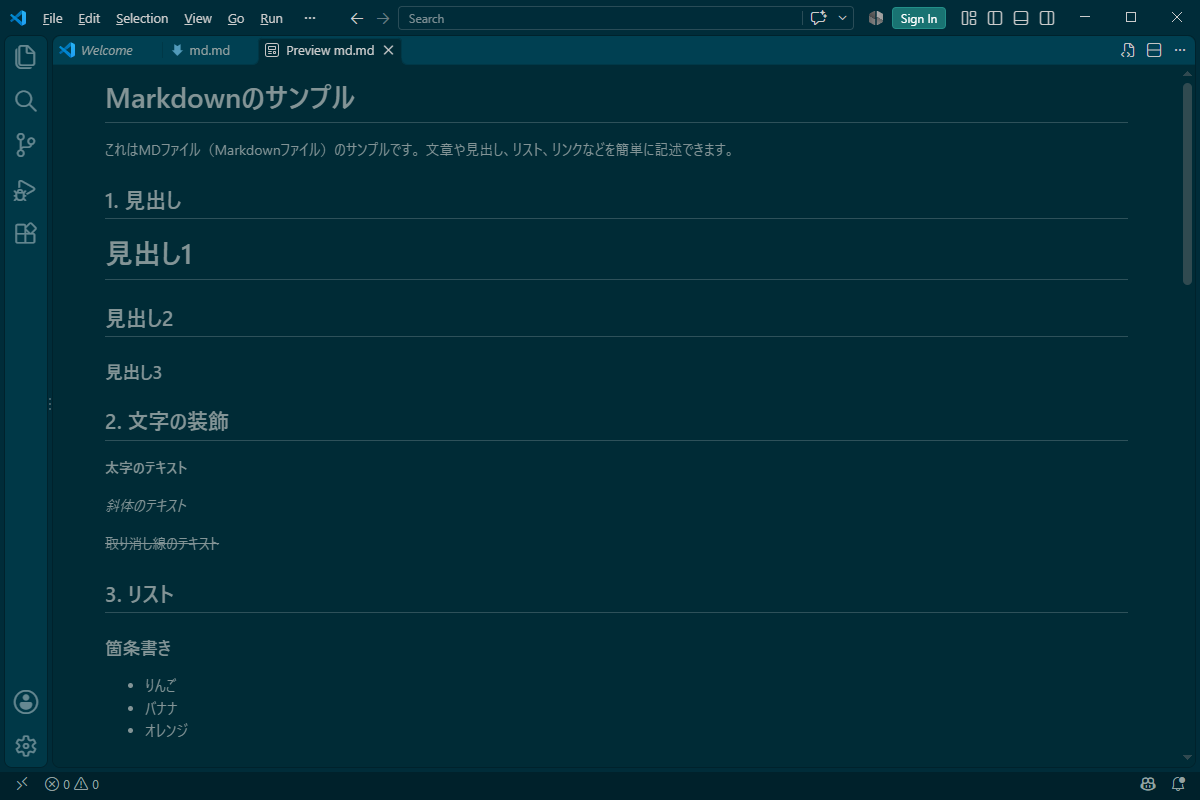The width and height of the screenshot is (1200, 800).
Task: Show the source of the preview
Action: pos(1128,50)
